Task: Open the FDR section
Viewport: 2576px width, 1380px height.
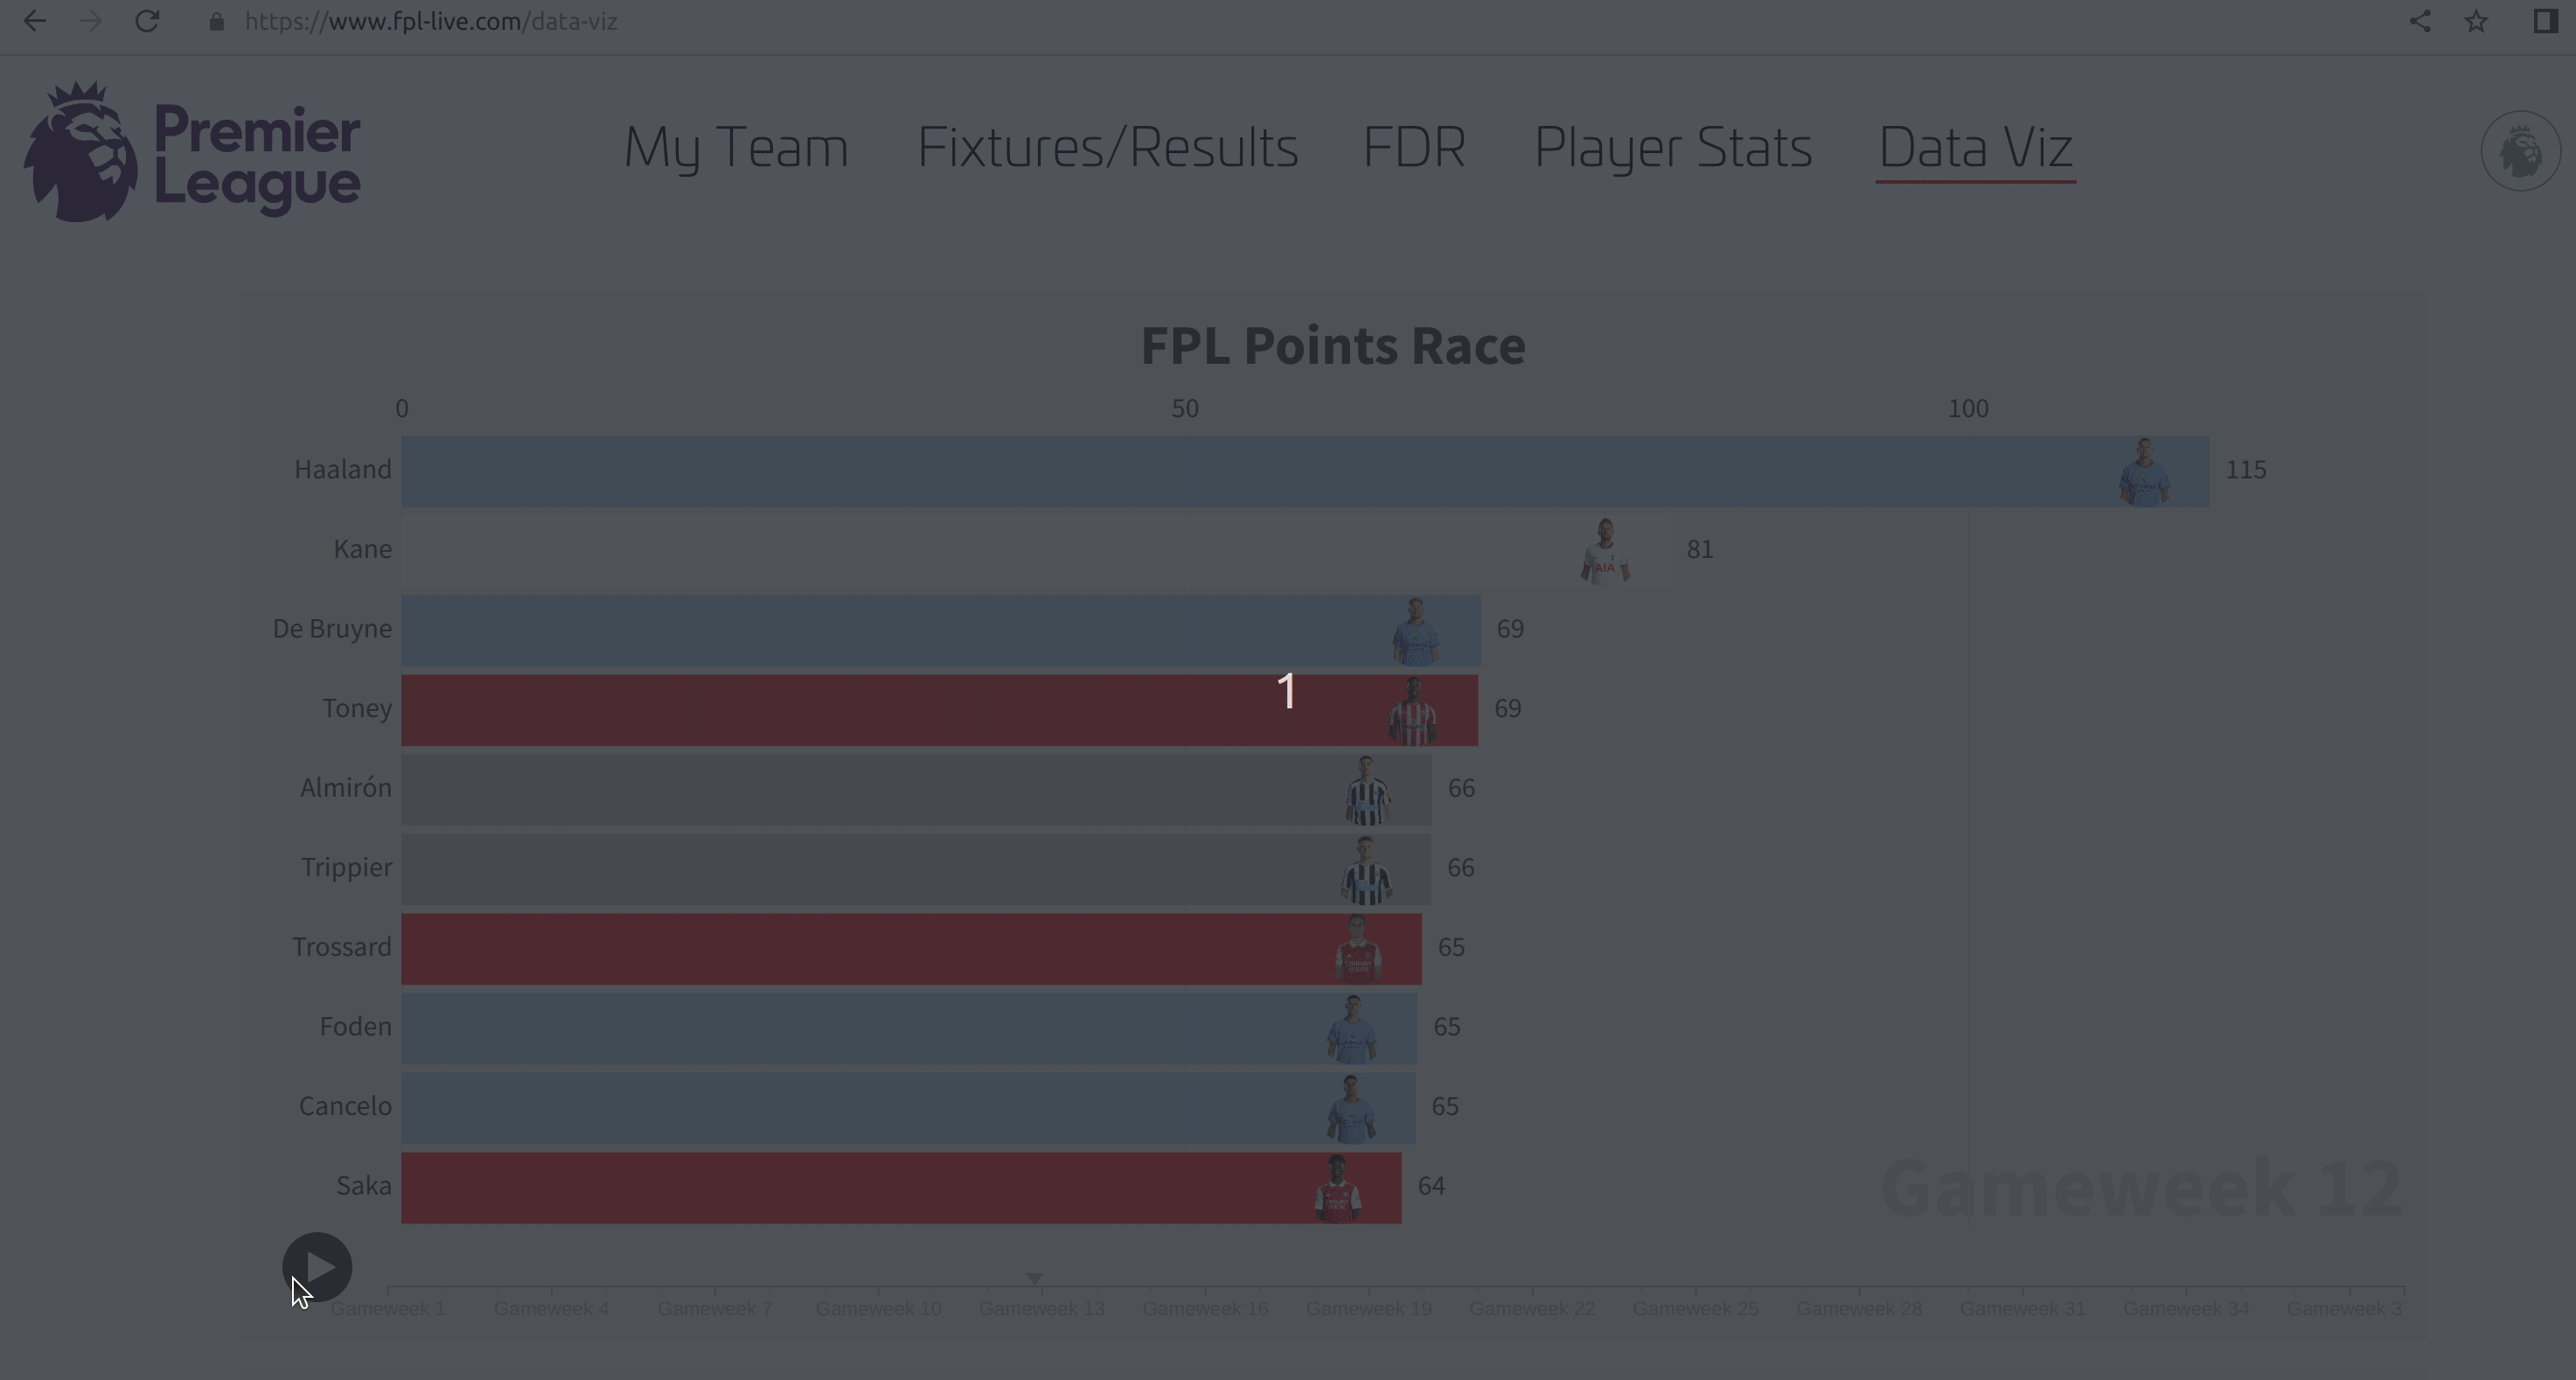Action: coord(1414,148)
